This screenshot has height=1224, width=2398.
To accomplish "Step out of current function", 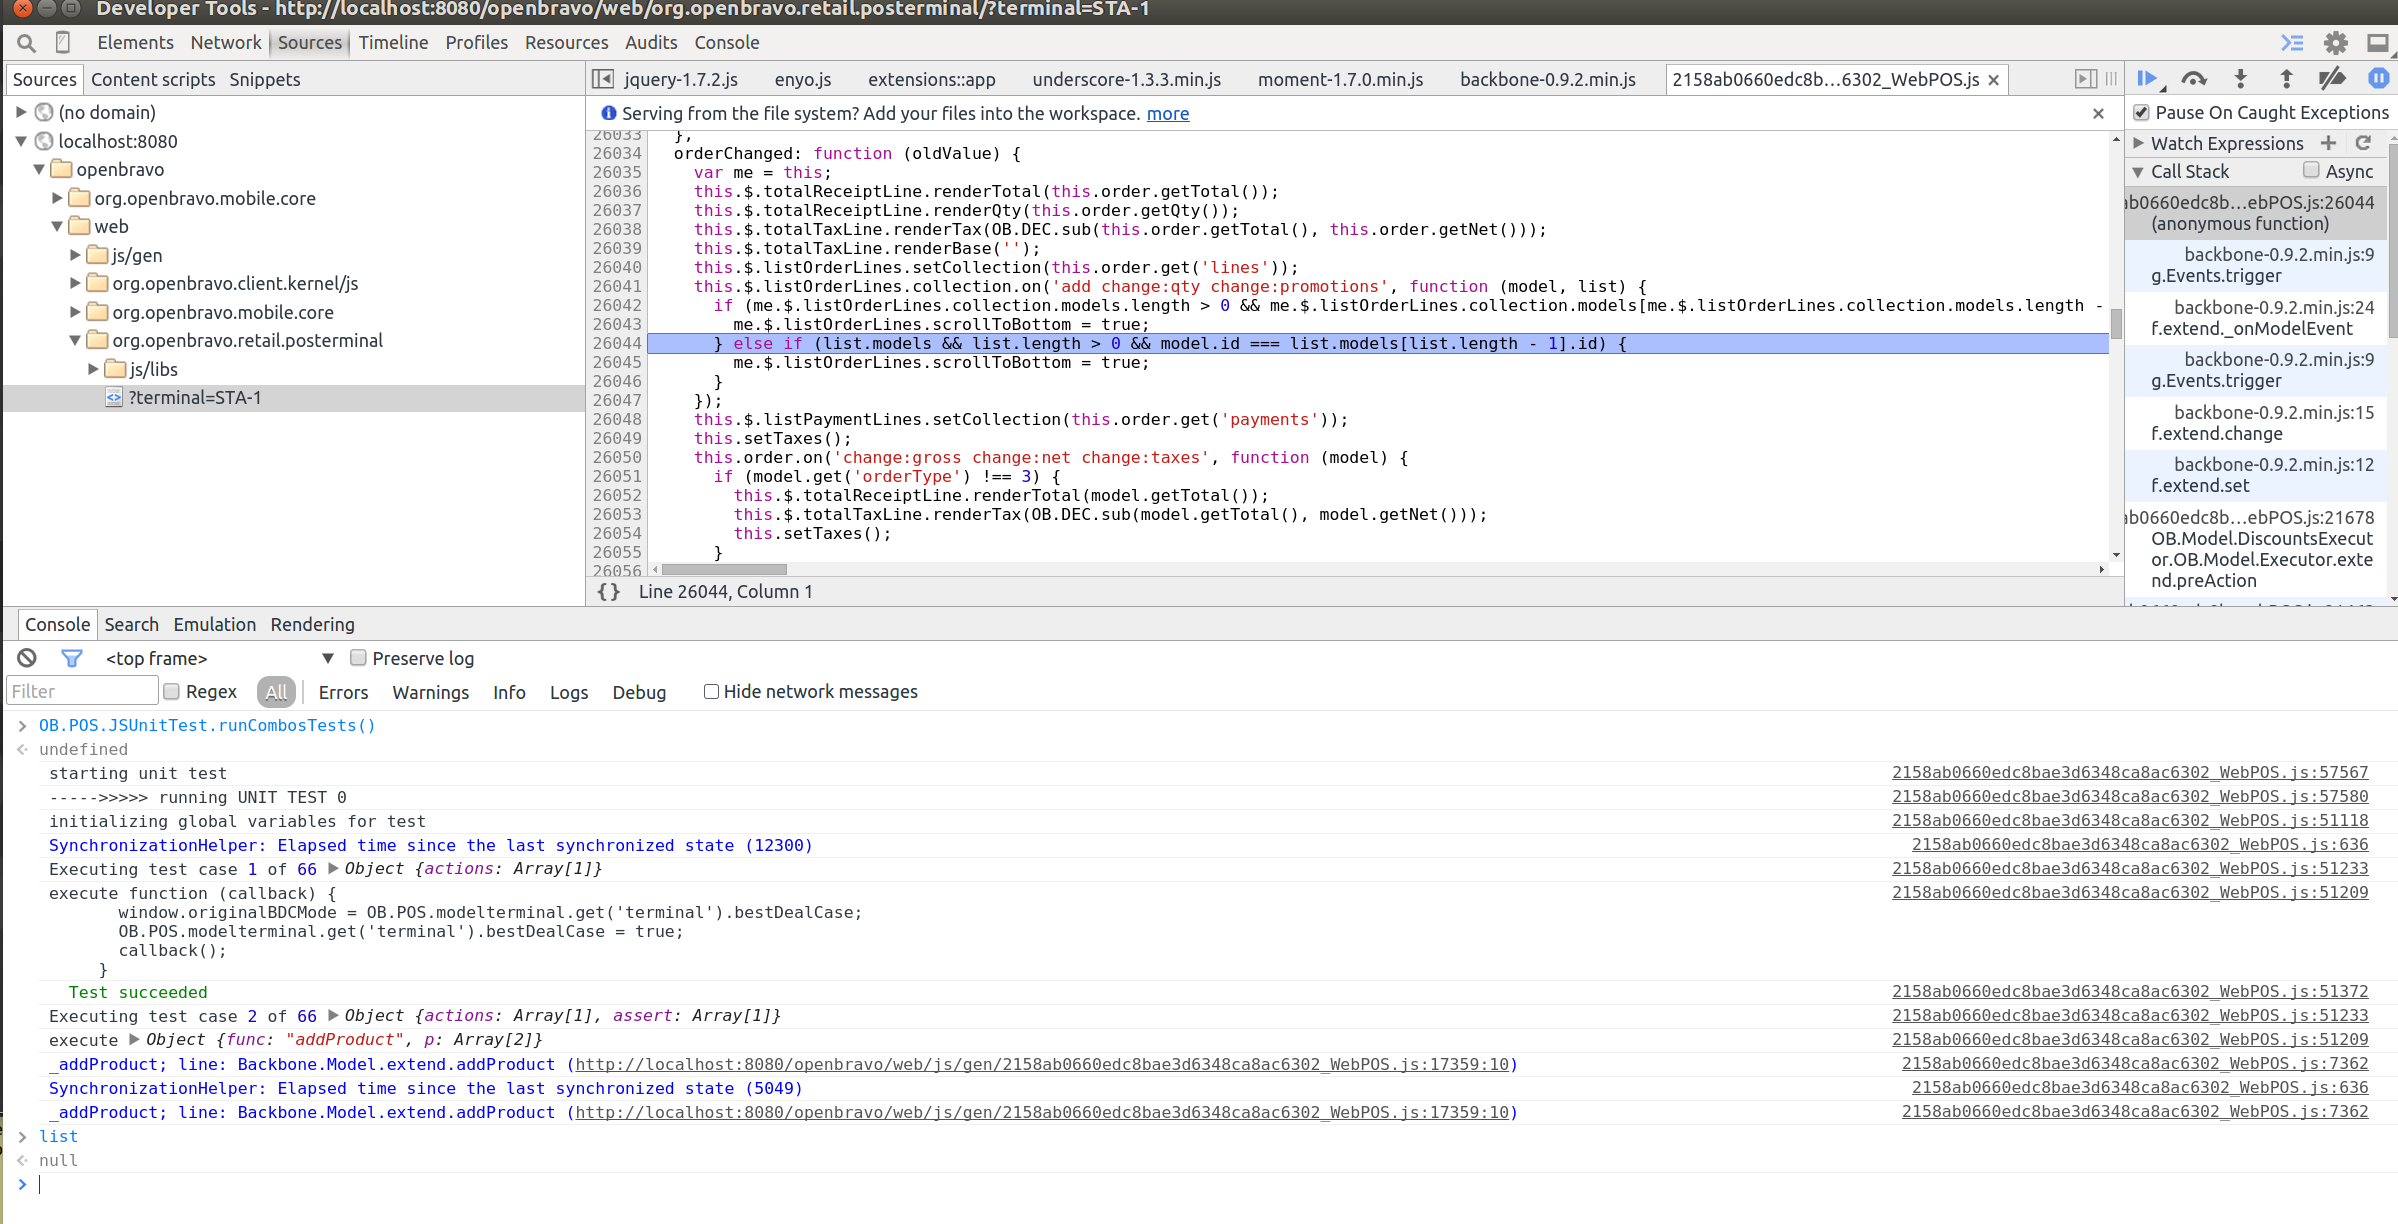I will click(2286, 79).
